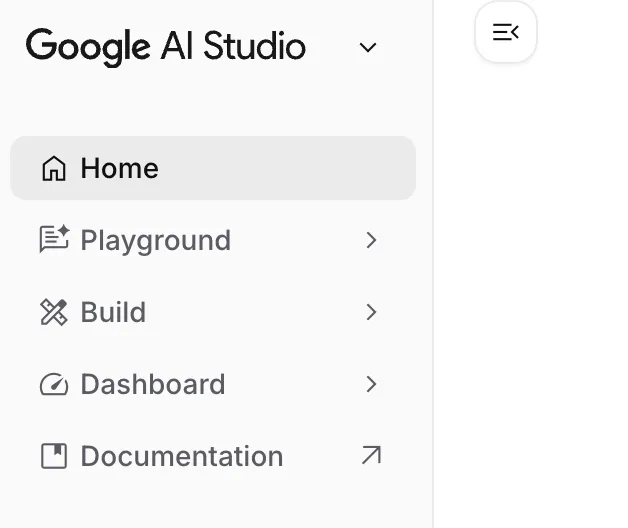This screenshot has width=628, height=528.
Task: Click the Google wordmark in the logo
Action: (88, 47)
